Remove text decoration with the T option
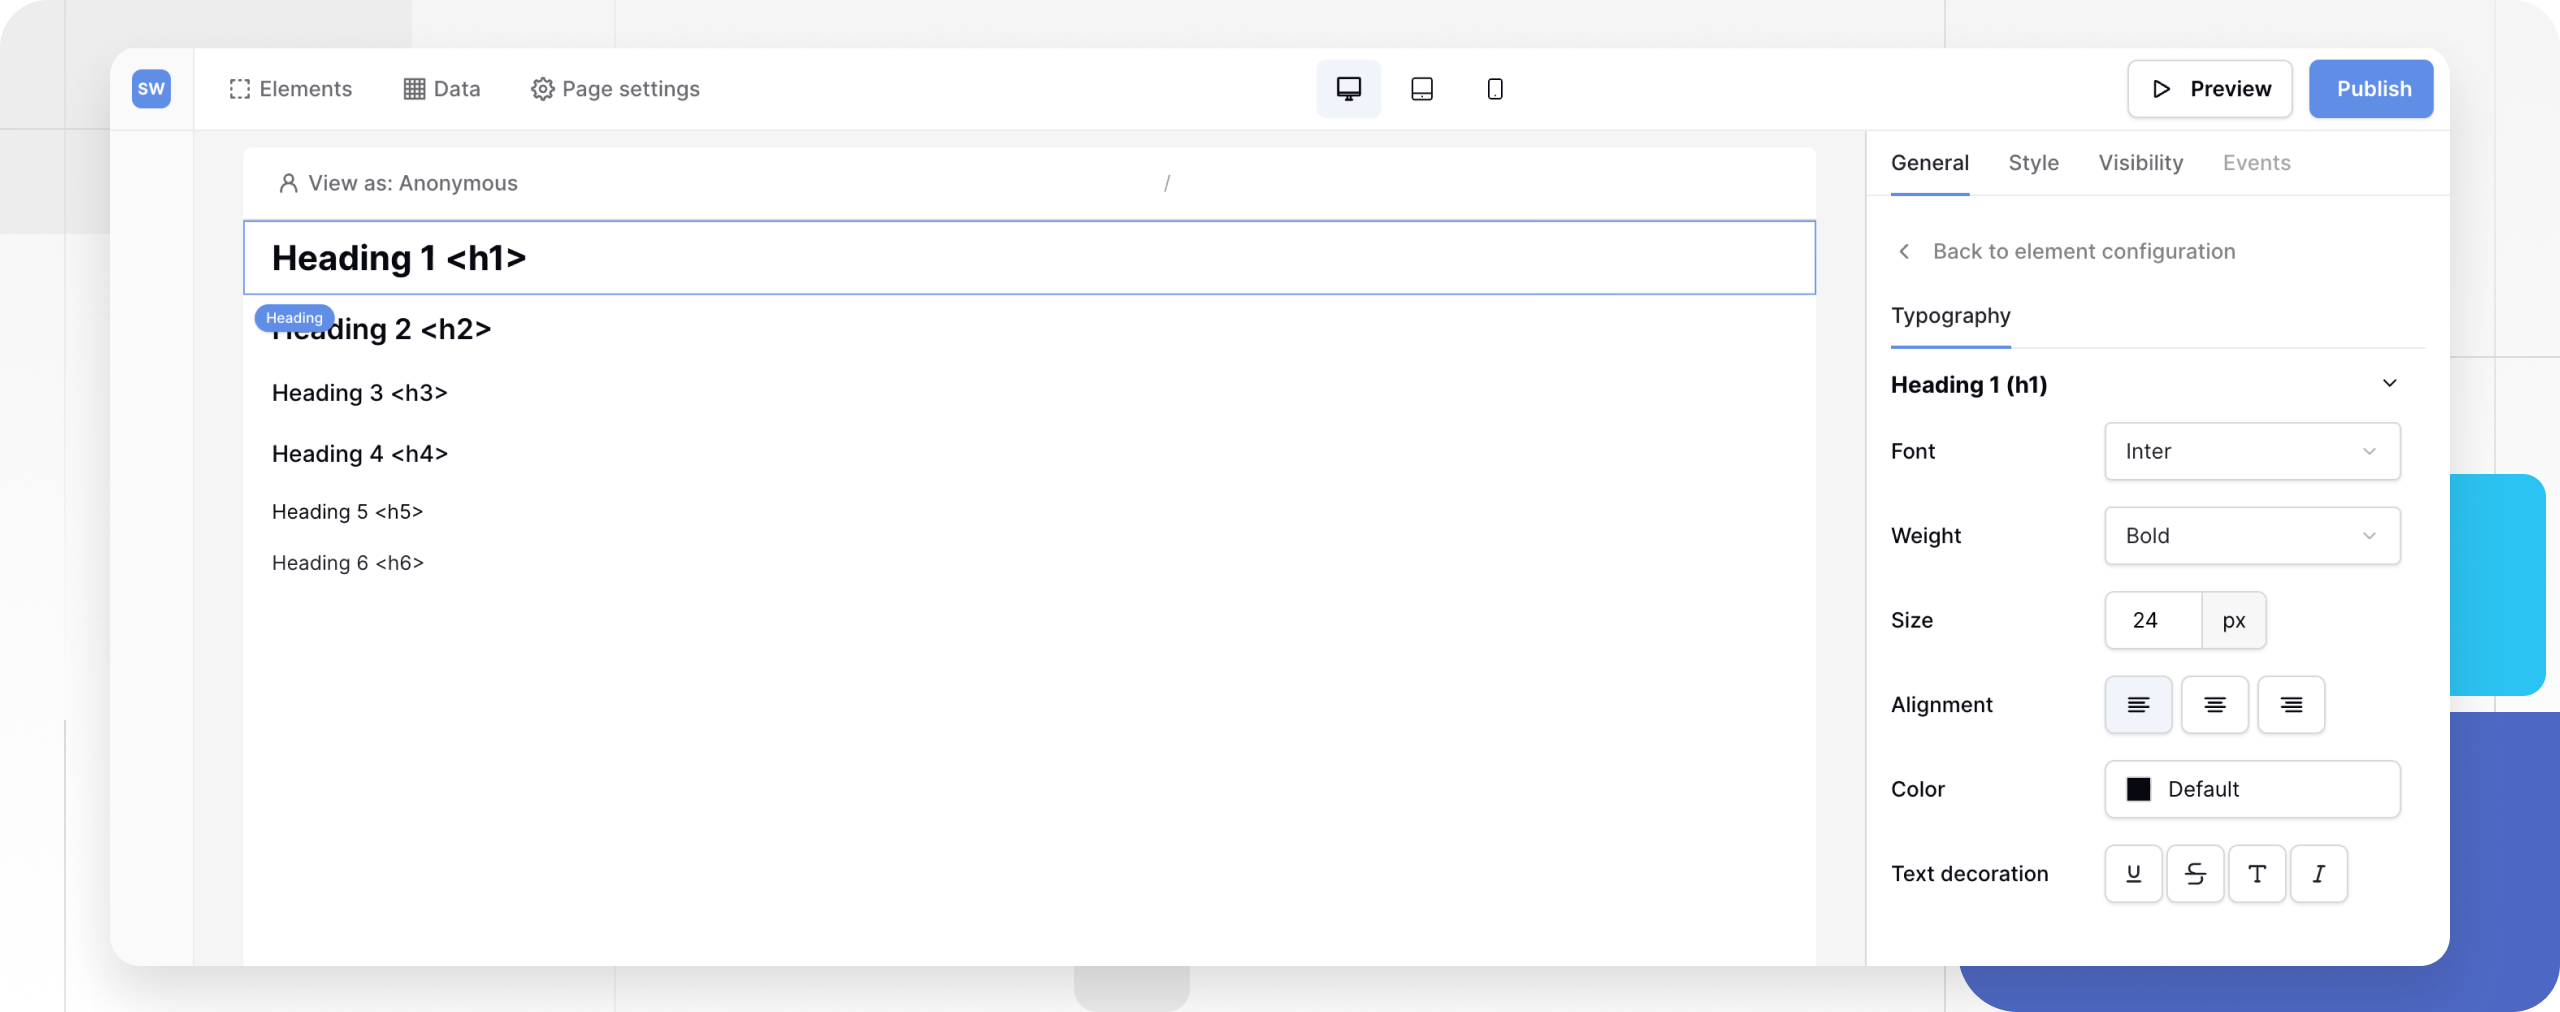This screenshot has width=2560, height=1012. point(2257,873)
